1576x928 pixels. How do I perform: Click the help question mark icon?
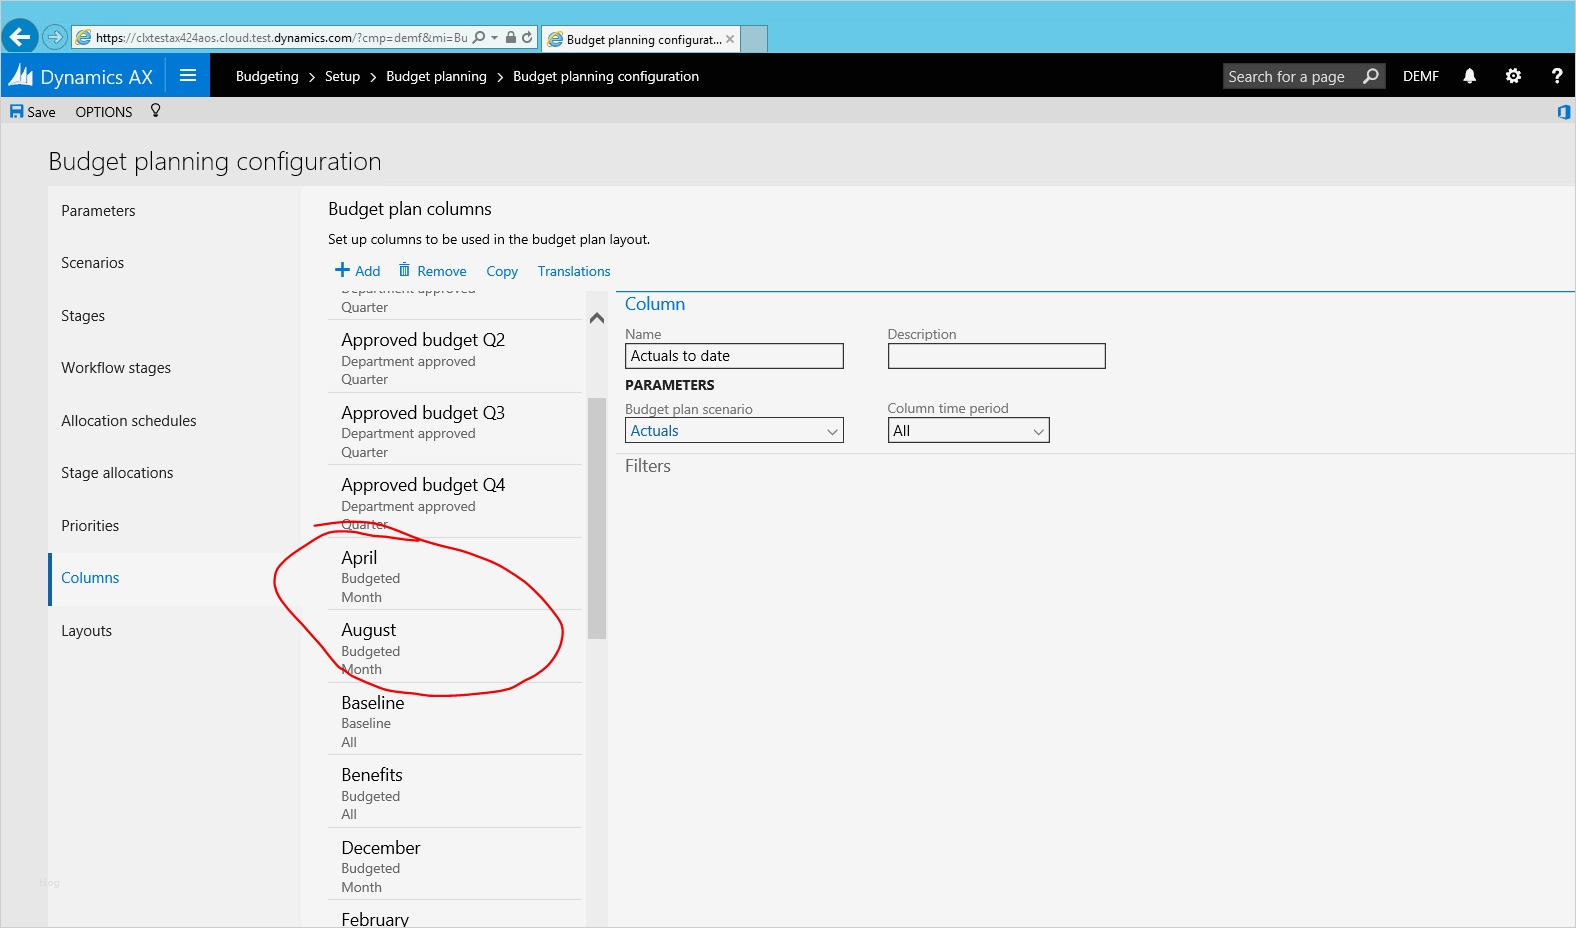(x=1556, y=76)
